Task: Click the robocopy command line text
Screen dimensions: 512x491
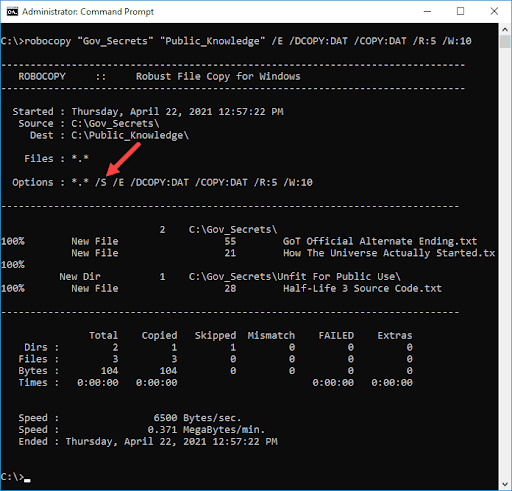Action: (x=236, y=41)
